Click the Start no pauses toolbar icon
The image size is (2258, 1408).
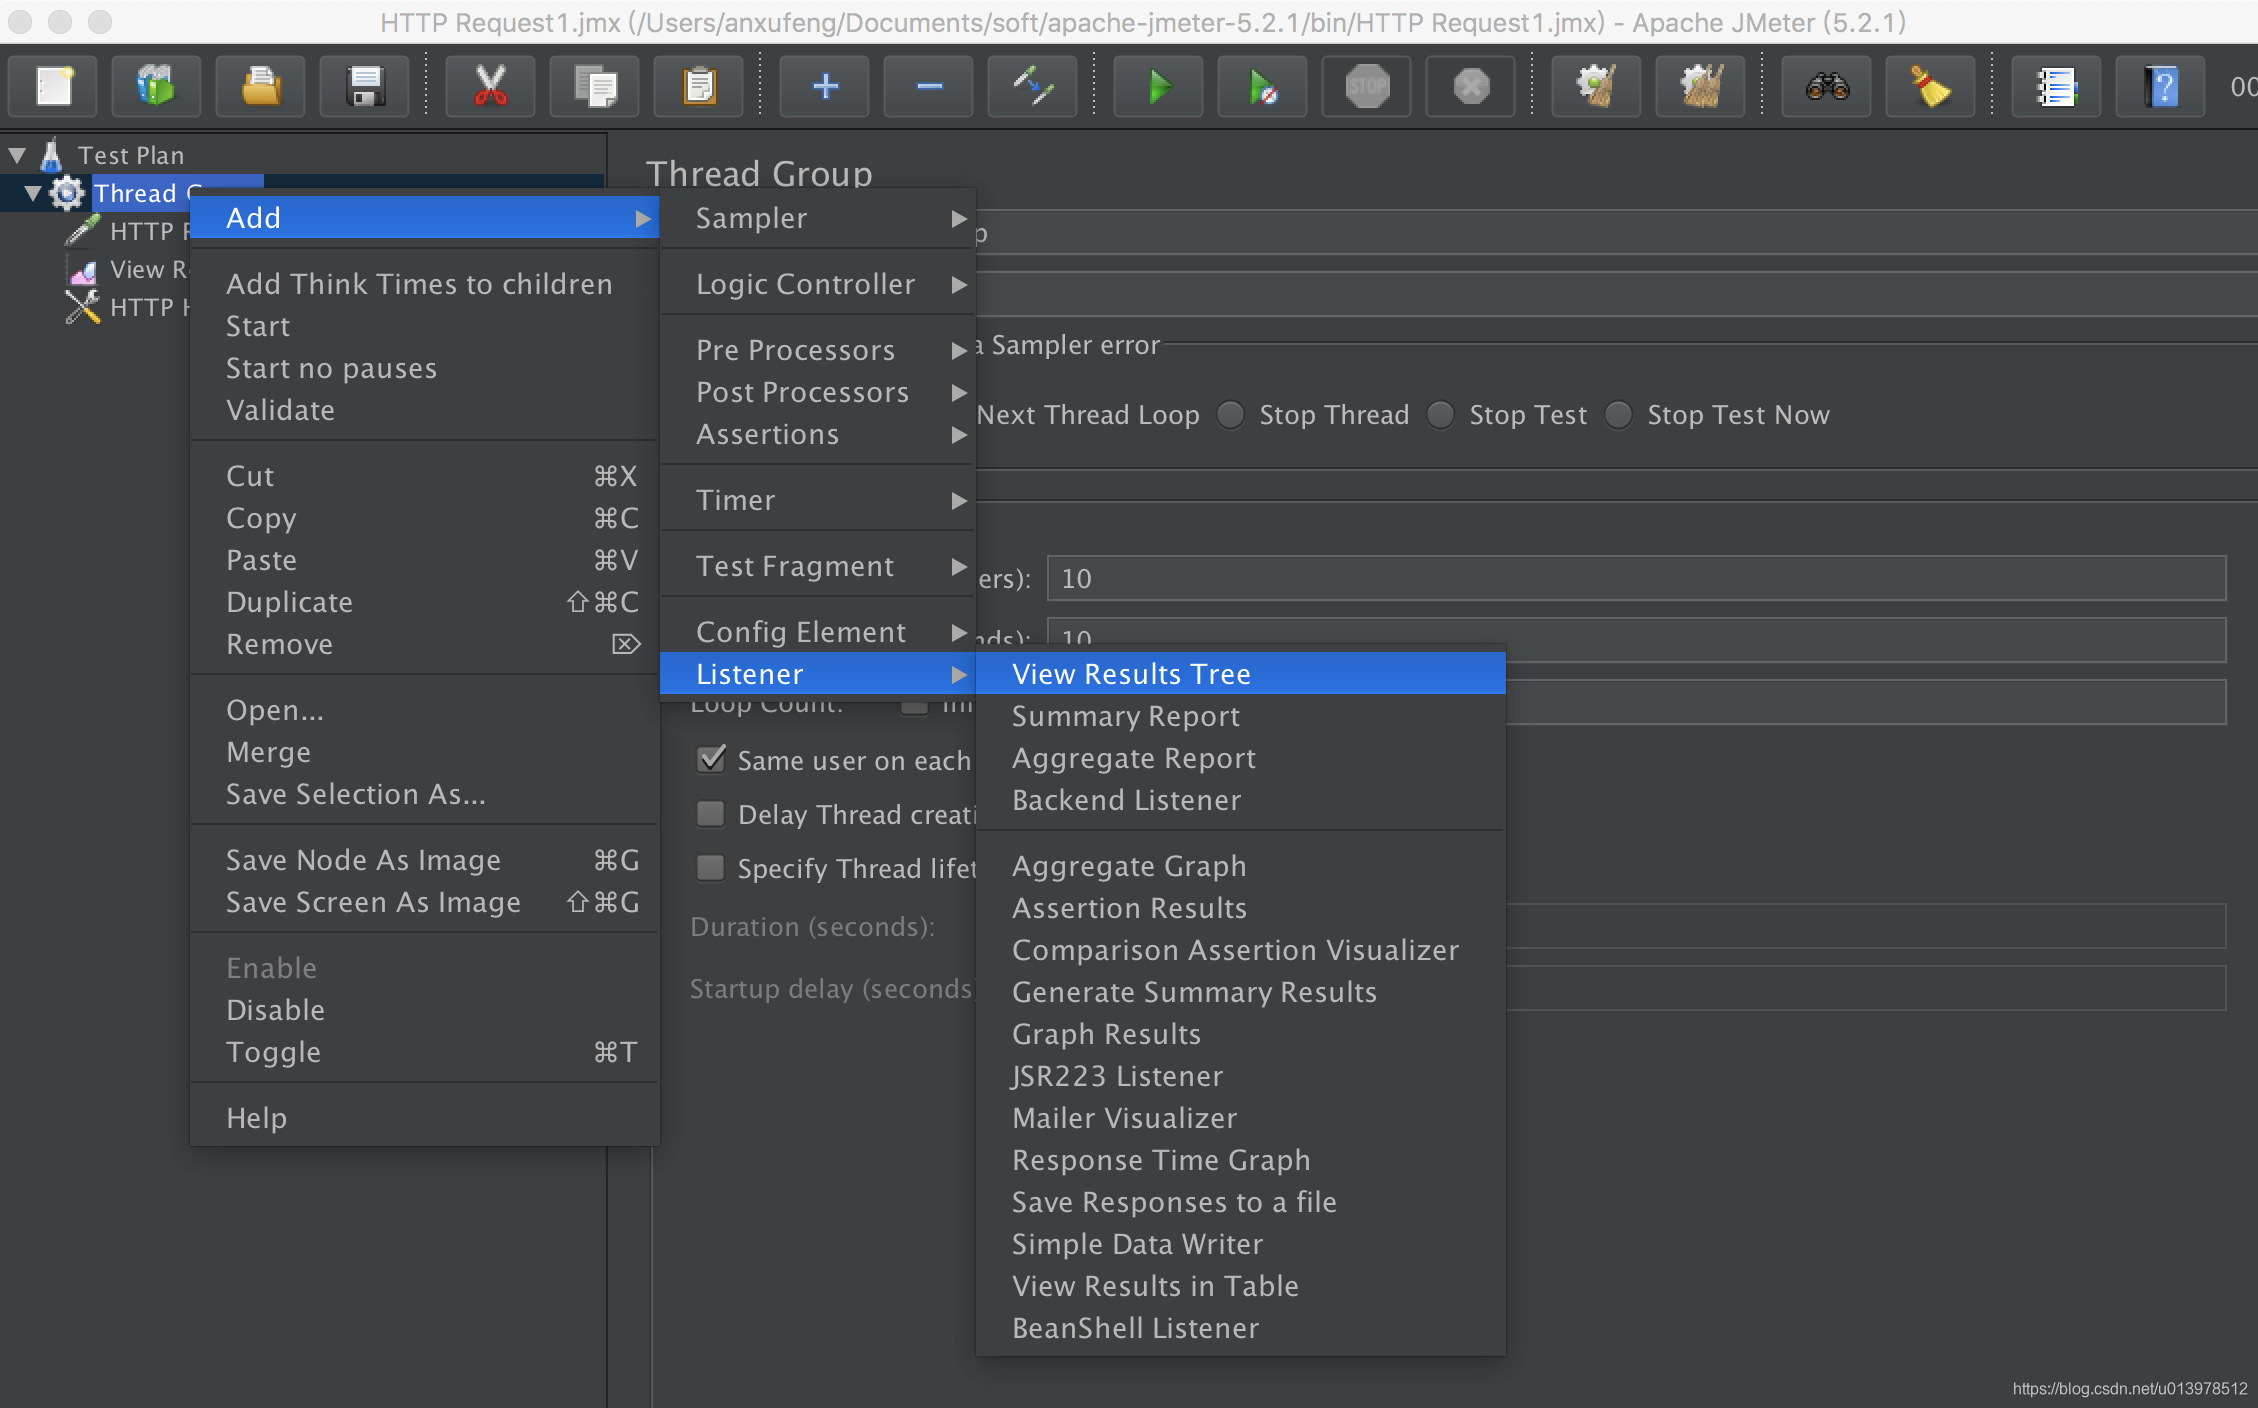pyautogui.click(x=1262, y=87)
